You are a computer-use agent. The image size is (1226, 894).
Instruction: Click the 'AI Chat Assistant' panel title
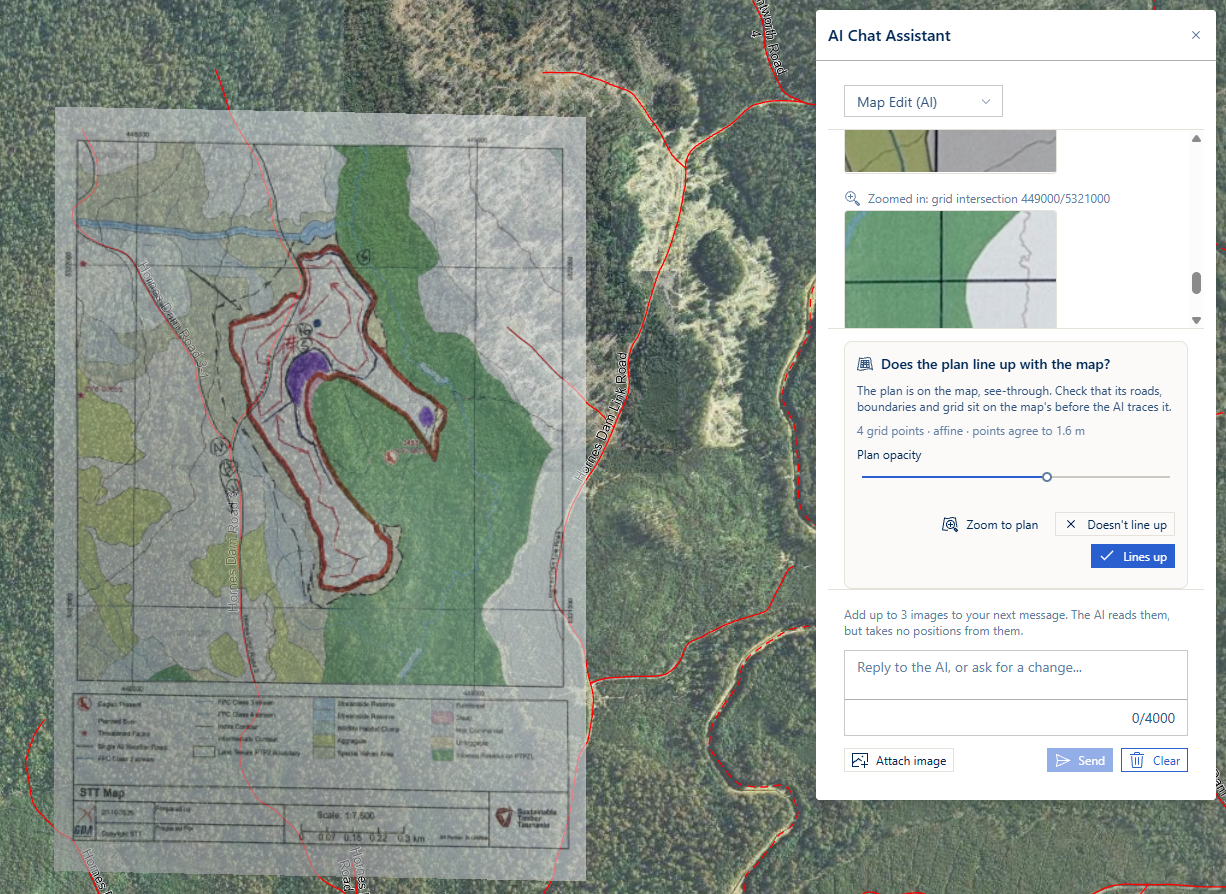(889, 35)
